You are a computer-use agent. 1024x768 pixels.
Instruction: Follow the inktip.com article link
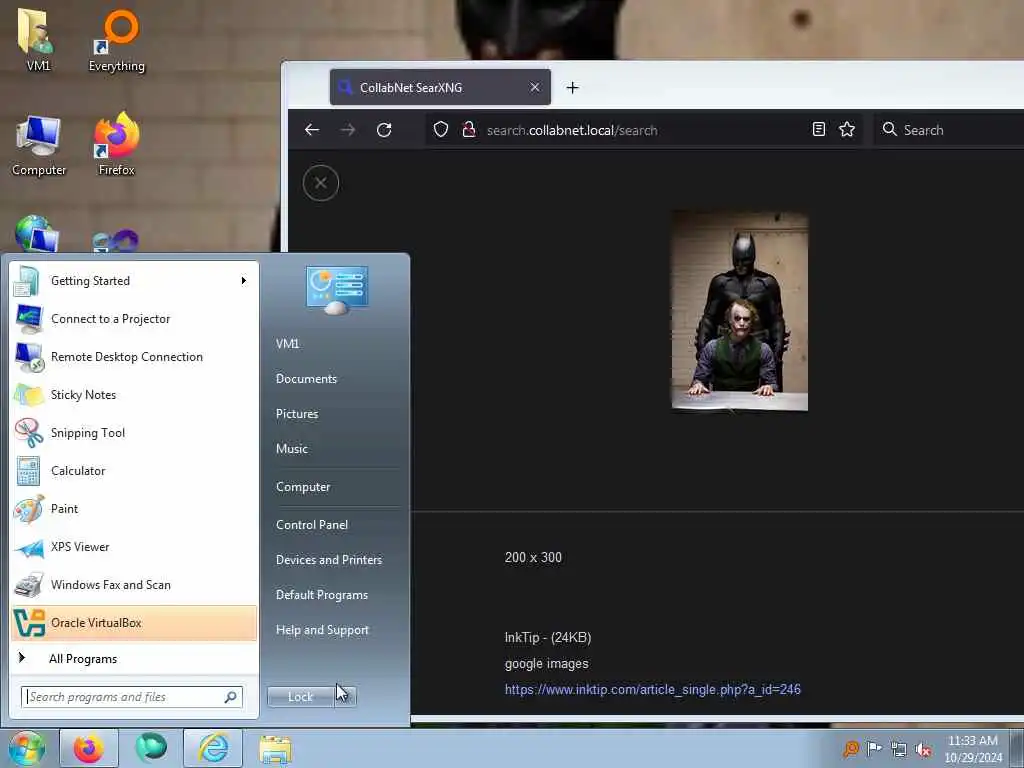tap(652, 690)
